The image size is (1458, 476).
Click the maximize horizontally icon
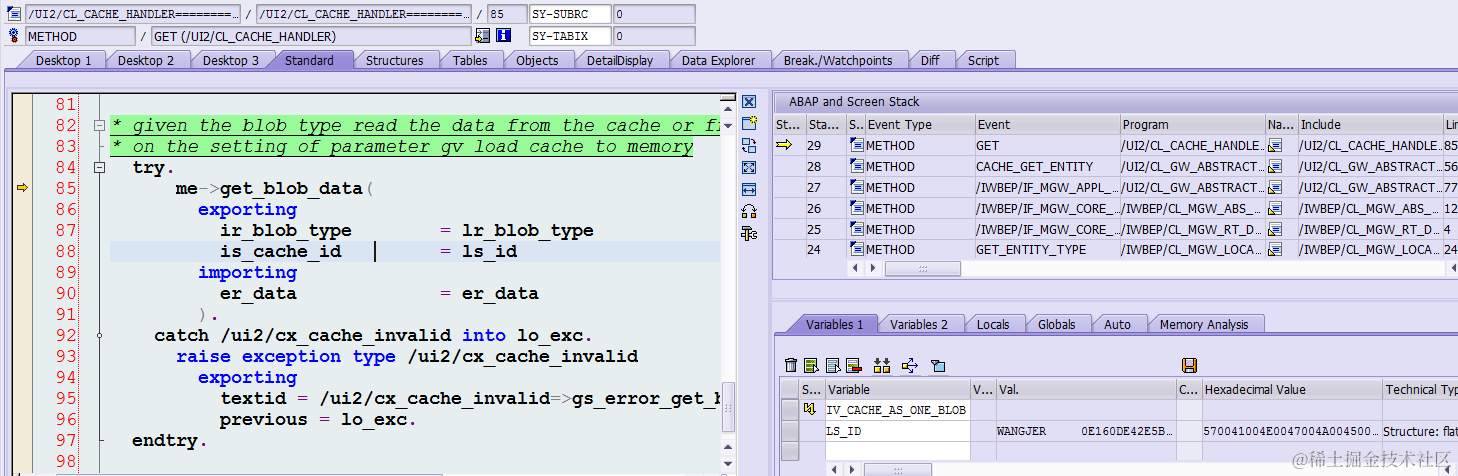pyautogui.click(x=749, y=189)
